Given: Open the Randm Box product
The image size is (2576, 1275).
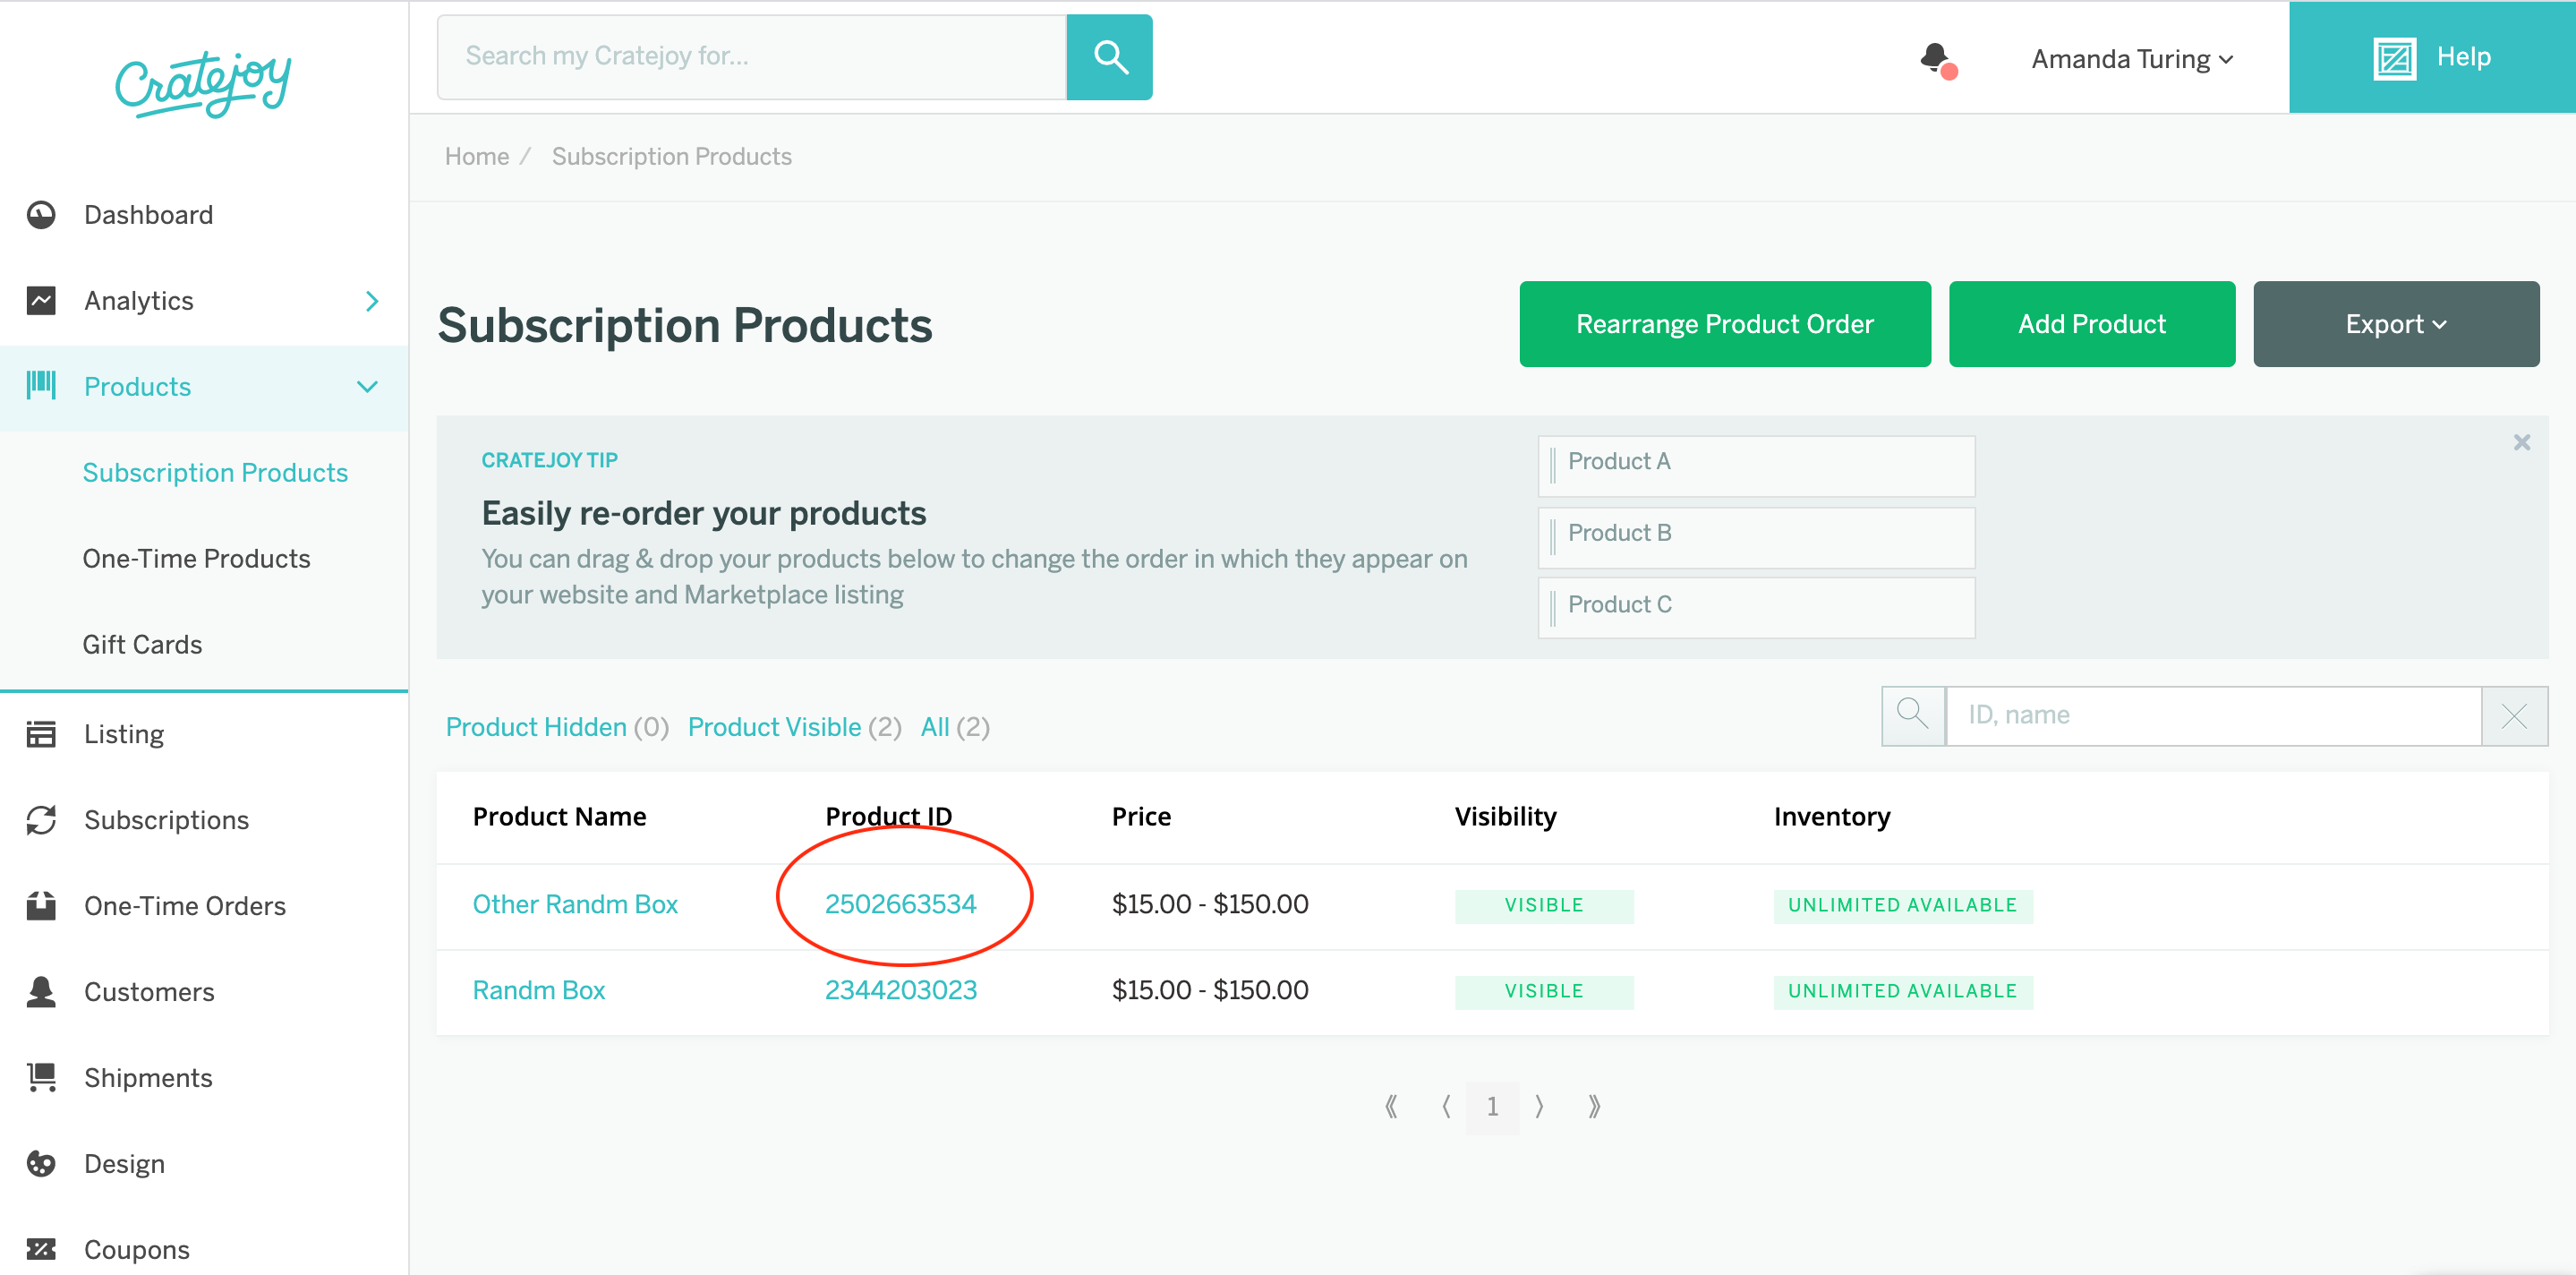Looking at the screenshot, I should coord(538,990).
